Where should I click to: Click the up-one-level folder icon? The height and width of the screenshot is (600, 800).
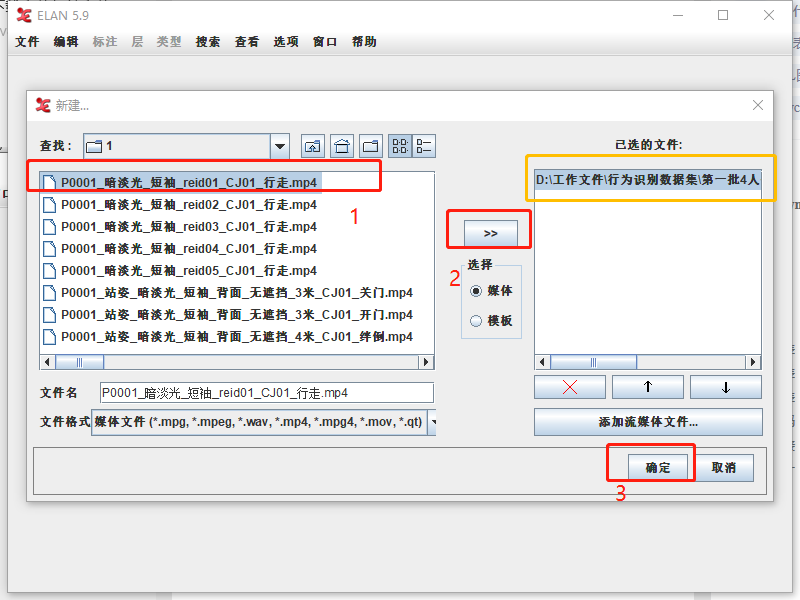click(x=312, y=145)
